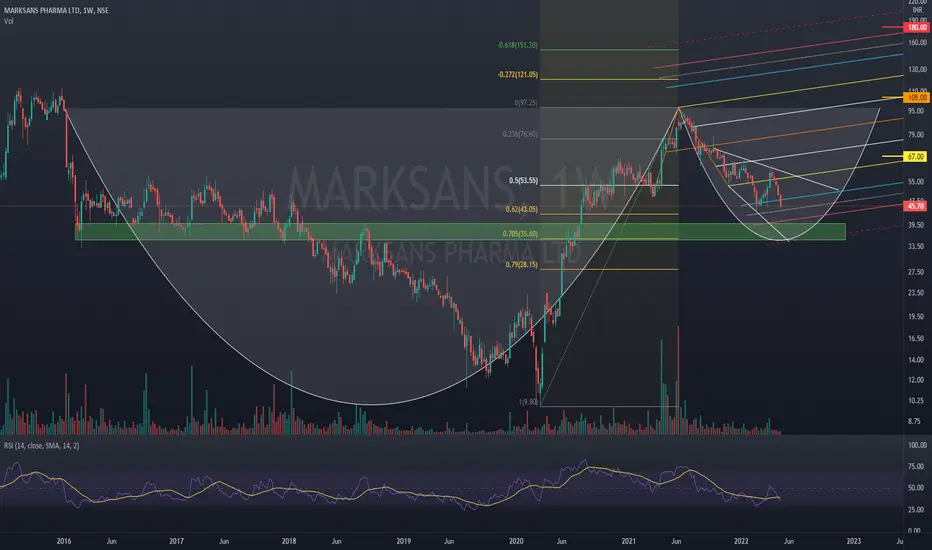Viewport: 932px width, 550px height.
Task: Click 79.00 on the price scale
Action: pyautogui.click(x=916, y=135)
